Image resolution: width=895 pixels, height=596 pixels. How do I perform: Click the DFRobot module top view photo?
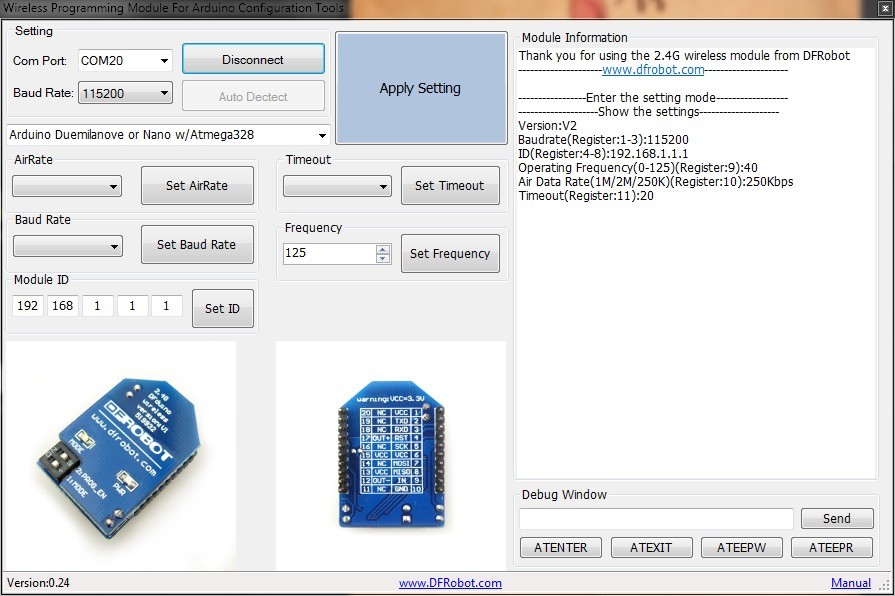121,455
